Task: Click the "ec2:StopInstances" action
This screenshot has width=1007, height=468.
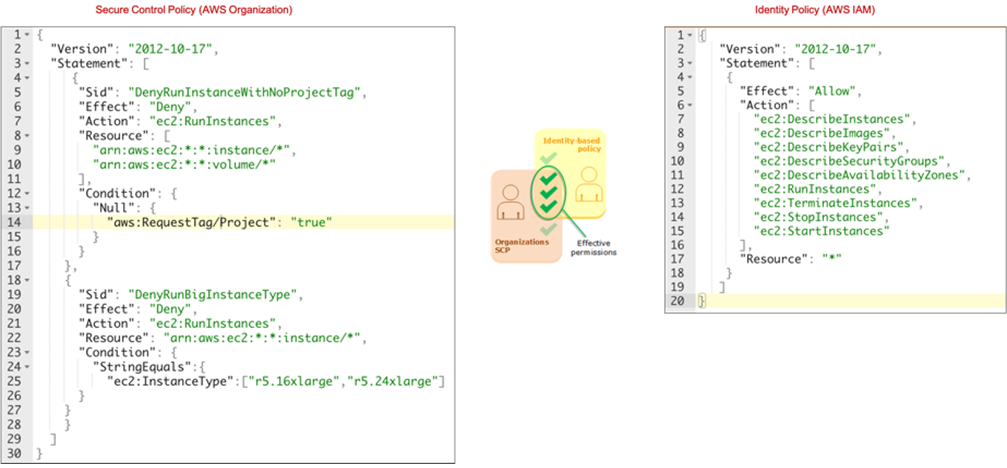Action: 819,217
